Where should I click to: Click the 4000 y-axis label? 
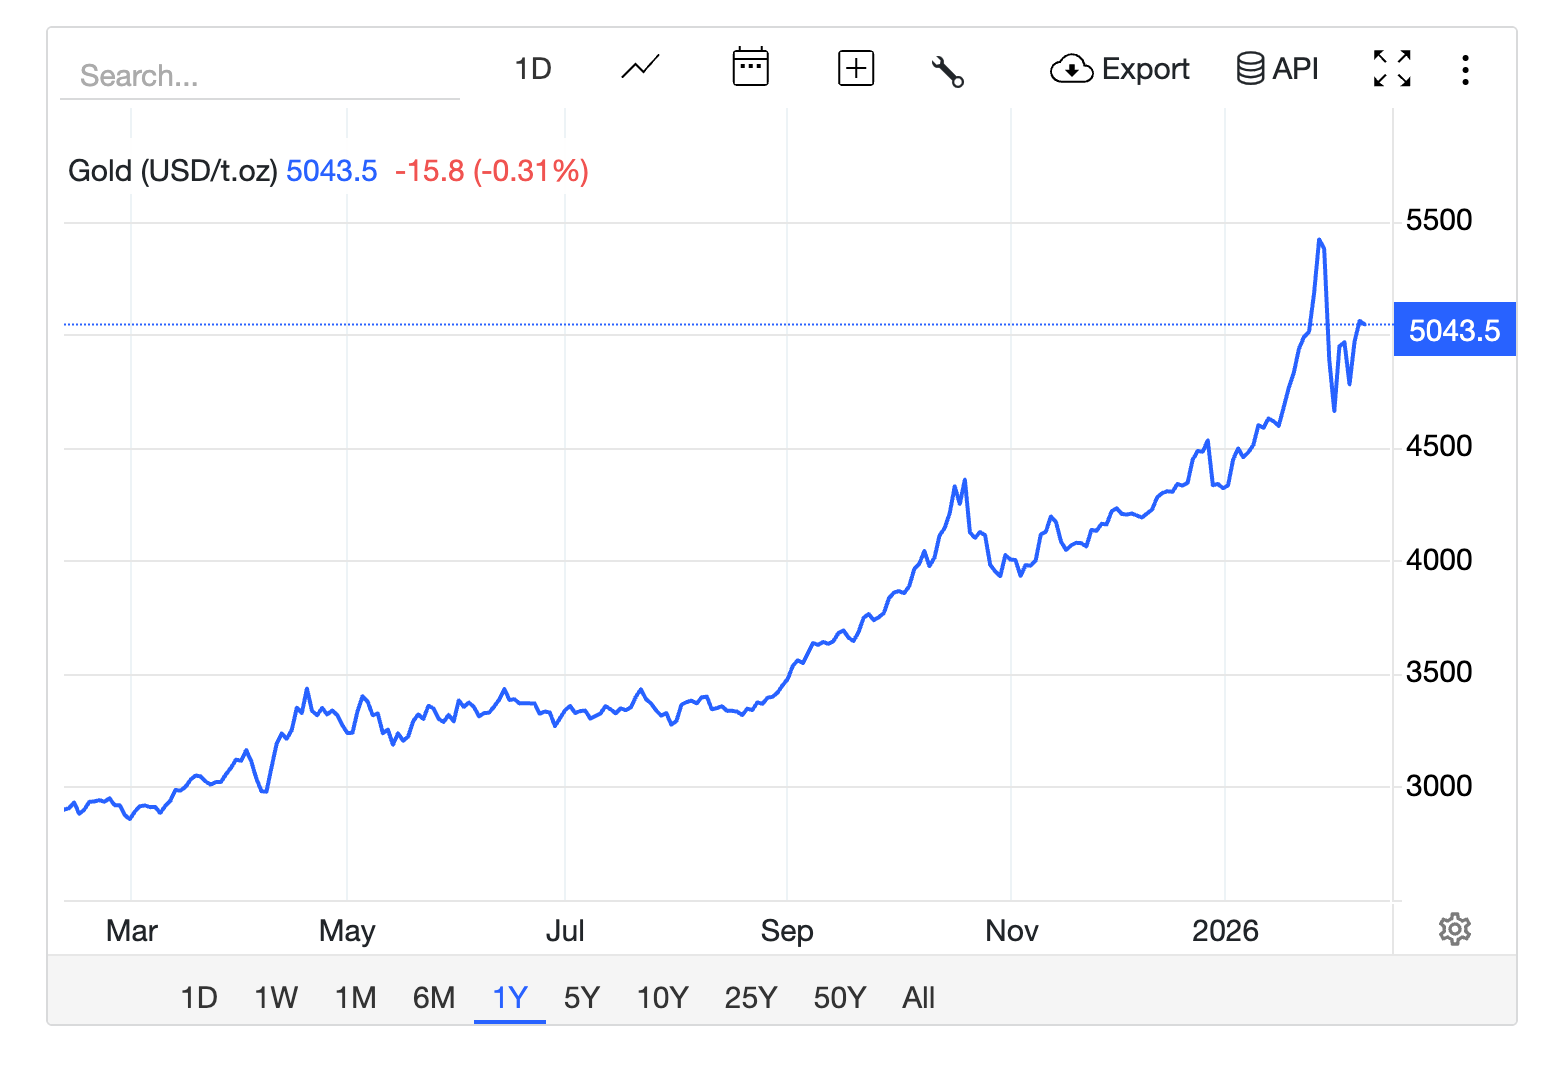click(x=1439, y=560)
